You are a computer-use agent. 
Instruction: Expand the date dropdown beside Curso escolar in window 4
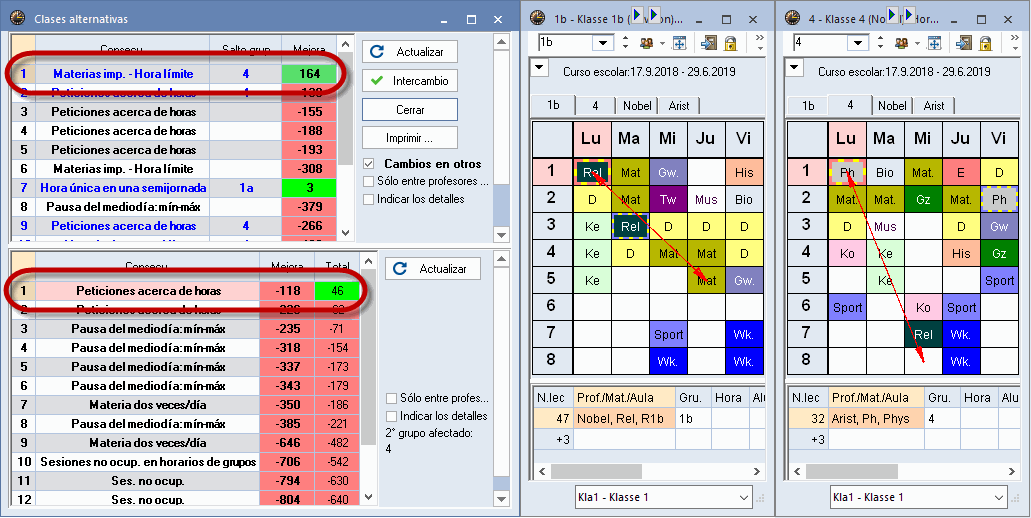(x=794, y=67)
